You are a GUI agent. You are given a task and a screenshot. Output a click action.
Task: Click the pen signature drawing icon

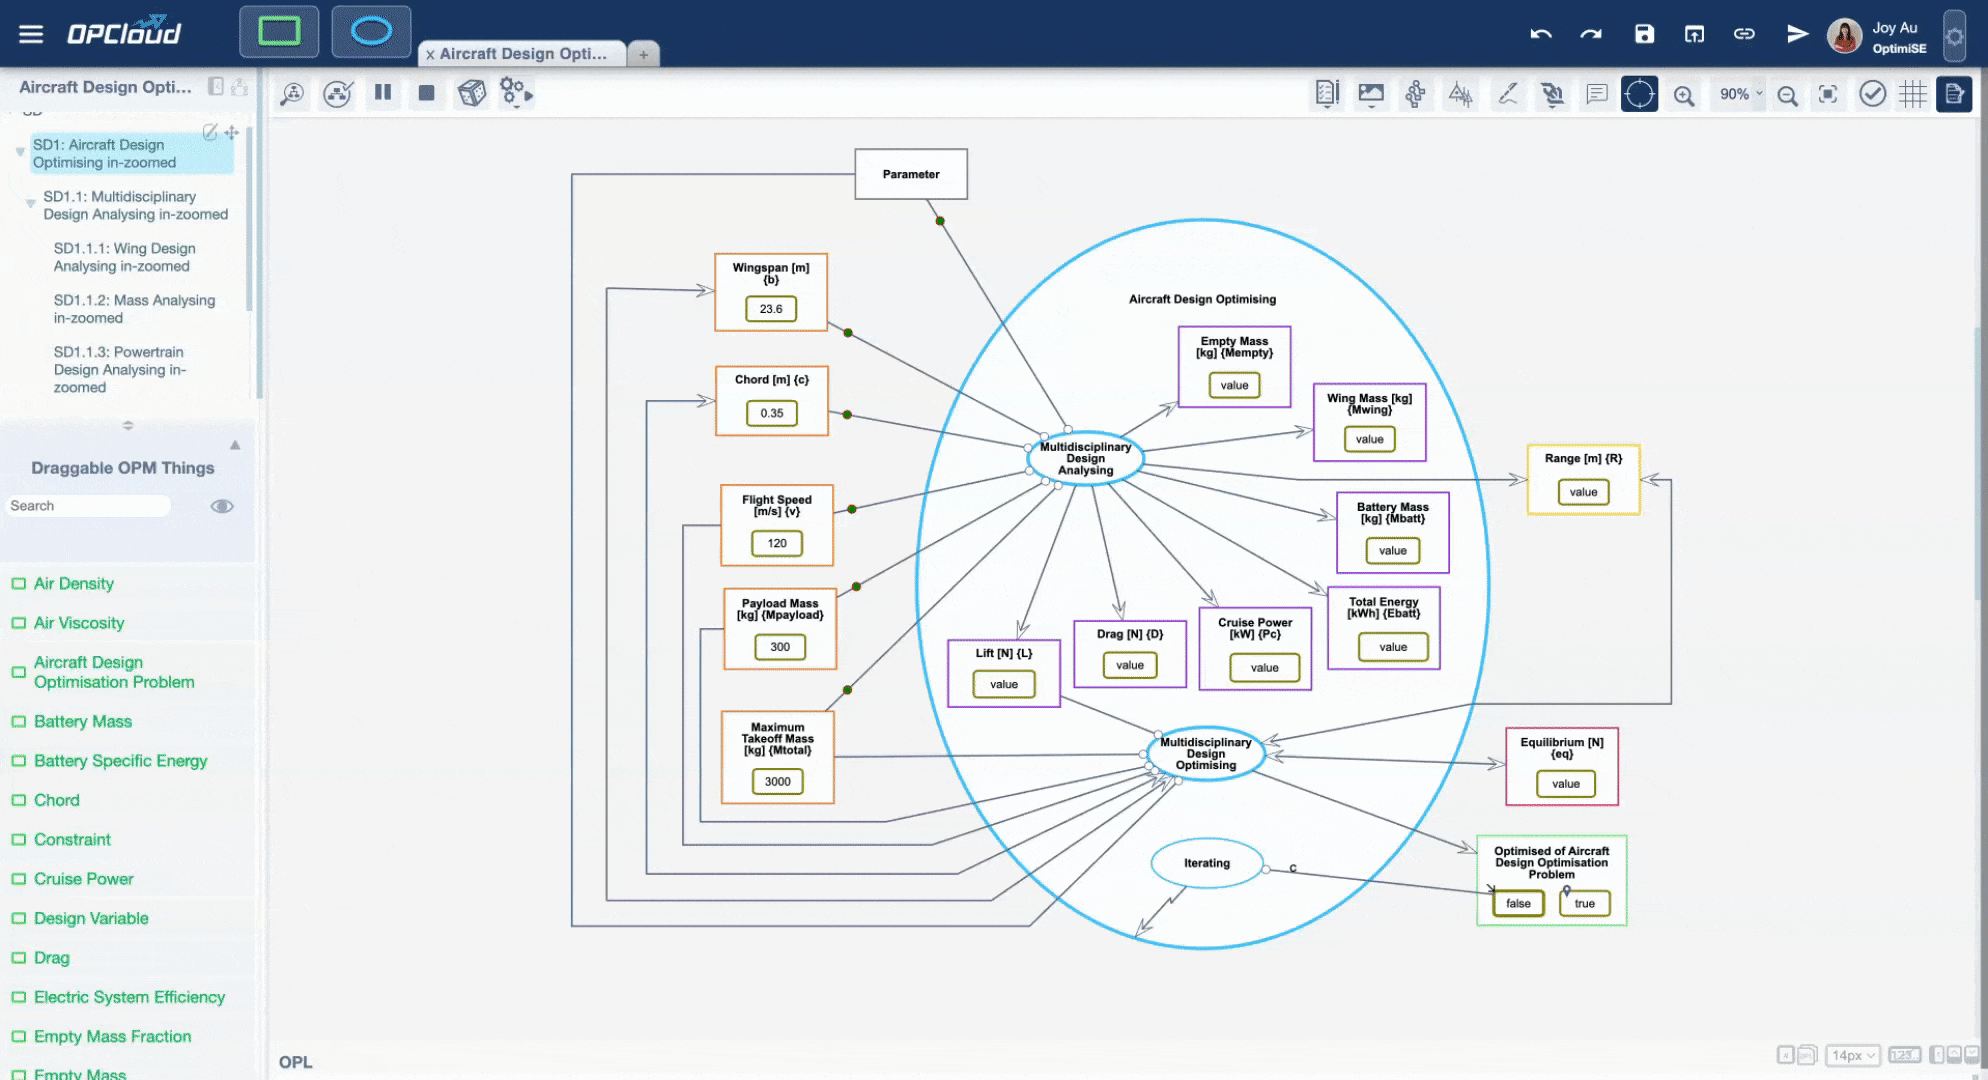click(1507, 94)
